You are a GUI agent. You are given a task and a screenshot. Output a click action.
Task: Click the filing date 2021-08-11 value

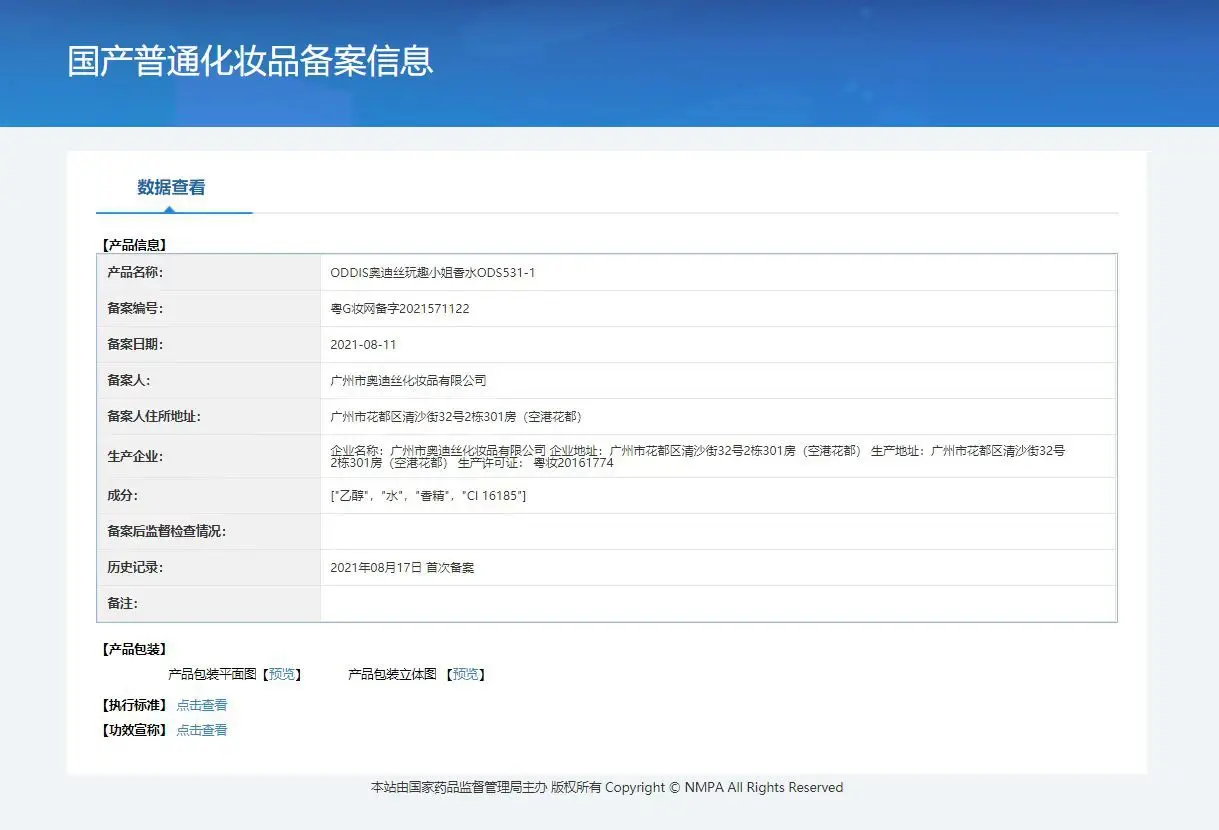click(363, 345)
